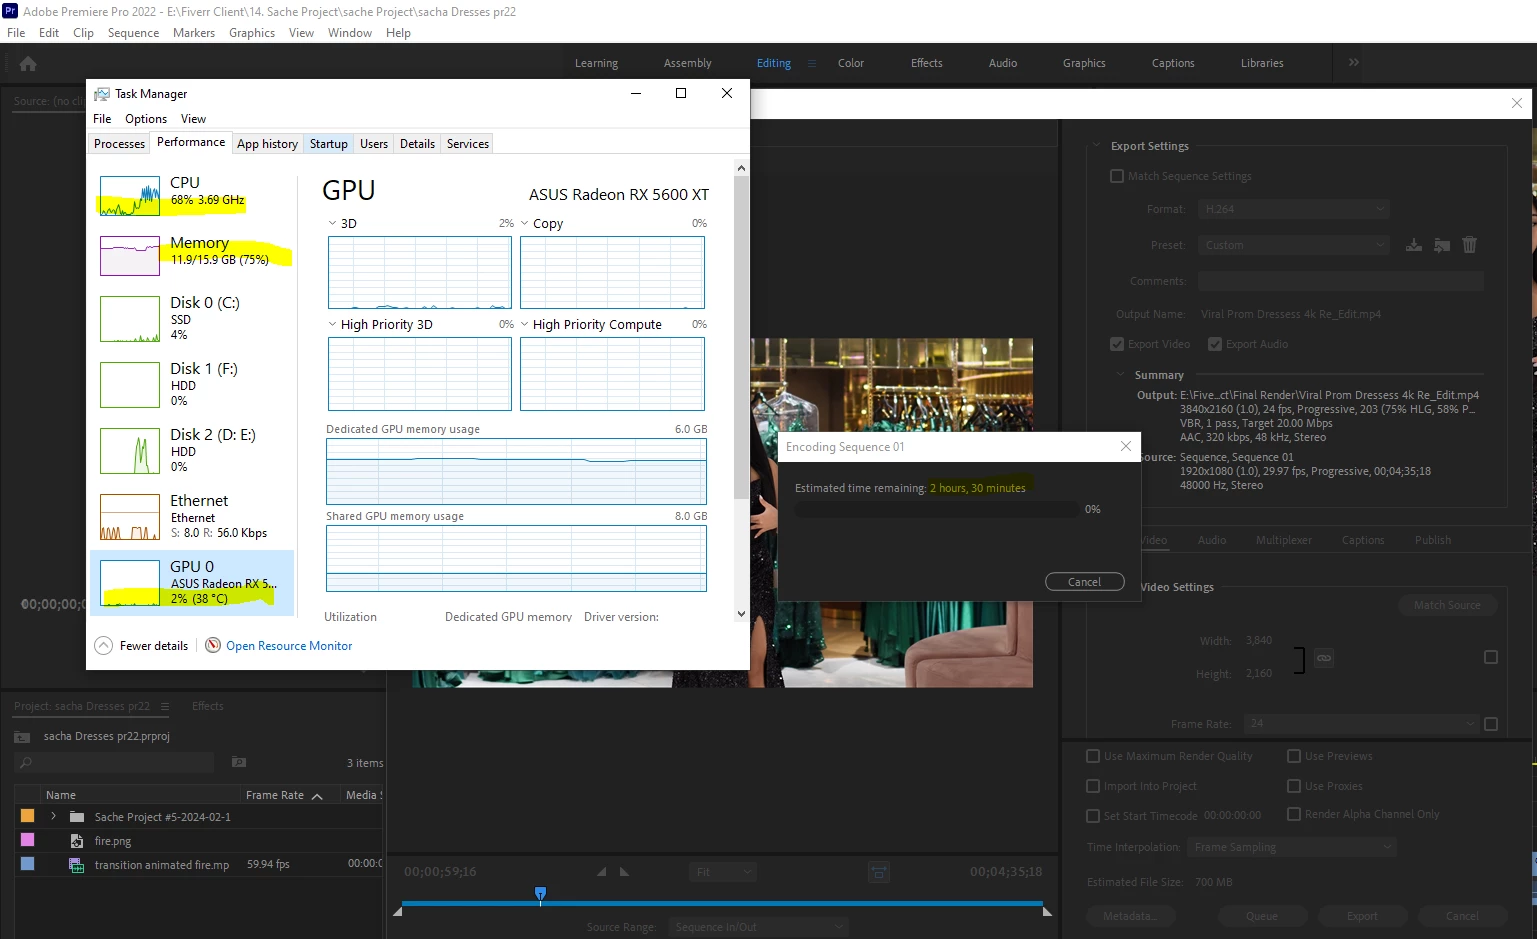The height and width of the screenshot is (939, 1537).
Task: Open the Source Range dropdown
Action: pos(758,927)
